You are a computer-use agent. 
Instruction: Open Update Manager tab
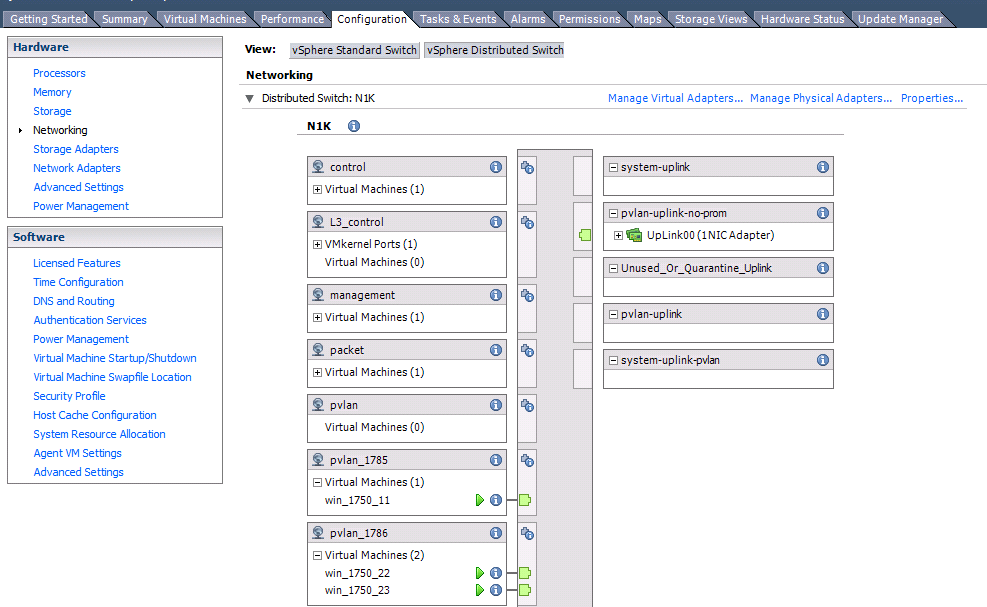pos(901,19)
